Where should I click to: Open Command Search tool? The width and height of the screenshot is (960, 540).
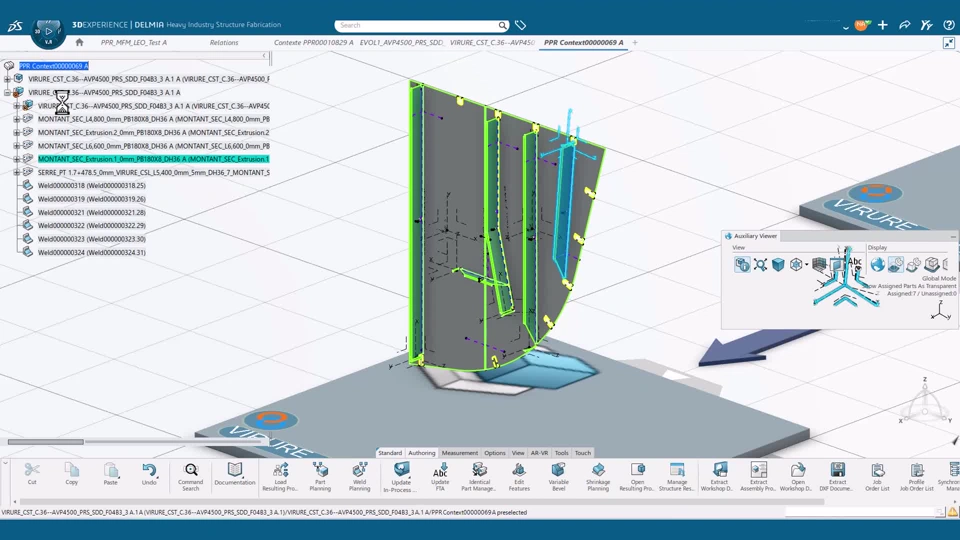[x=191, y=470]
